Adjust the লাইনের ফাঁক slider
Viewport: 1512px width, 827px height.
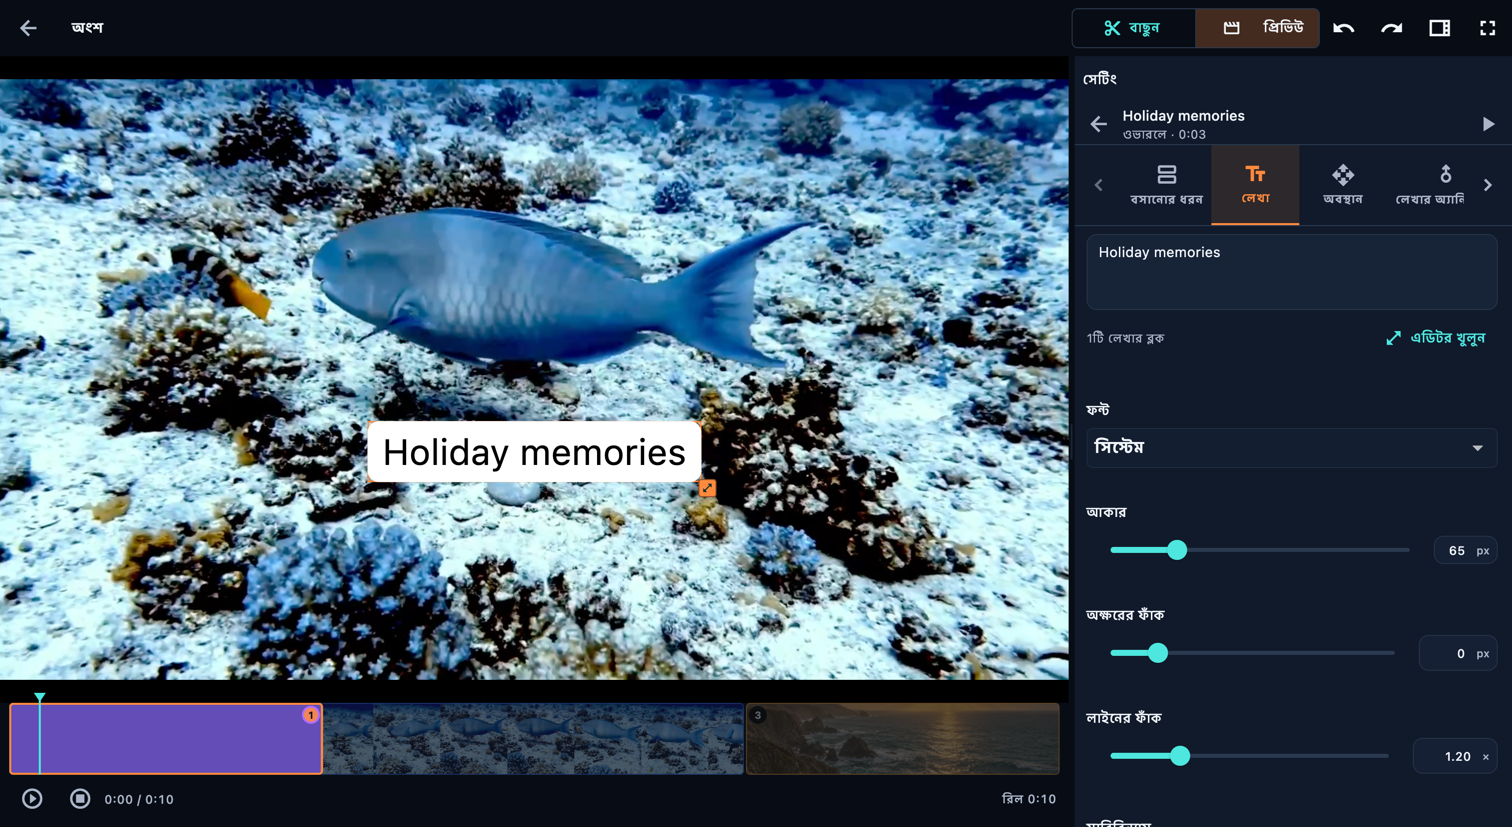click(x=1249, y=756)
